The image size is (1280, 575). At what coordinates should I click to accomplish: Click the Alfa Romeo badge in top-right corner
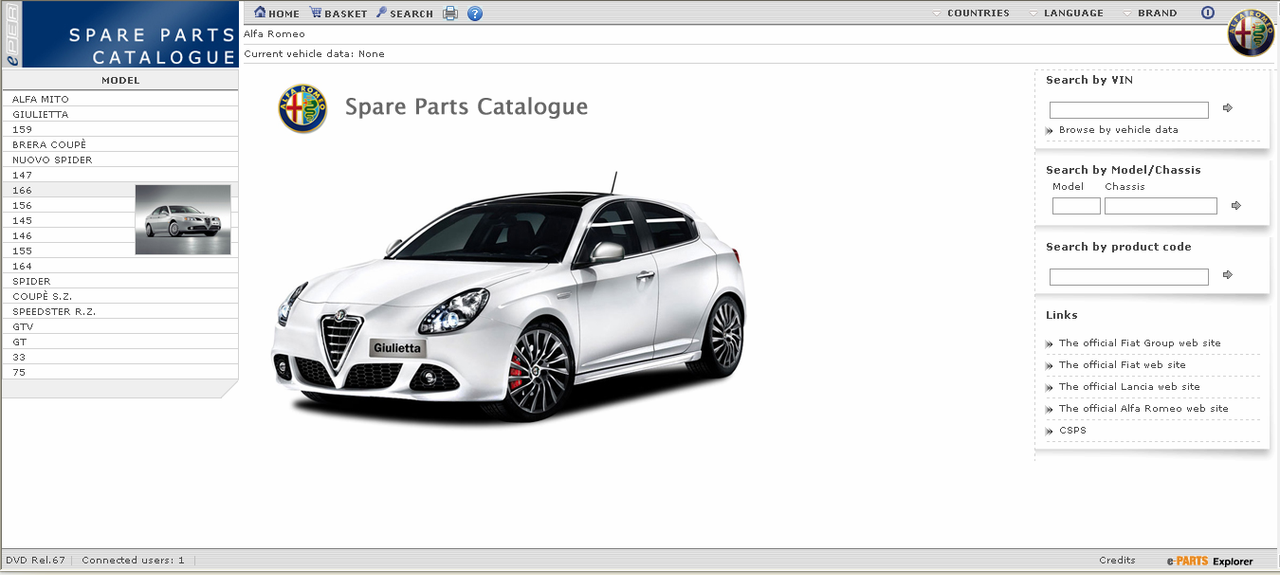coord(1251,34)
